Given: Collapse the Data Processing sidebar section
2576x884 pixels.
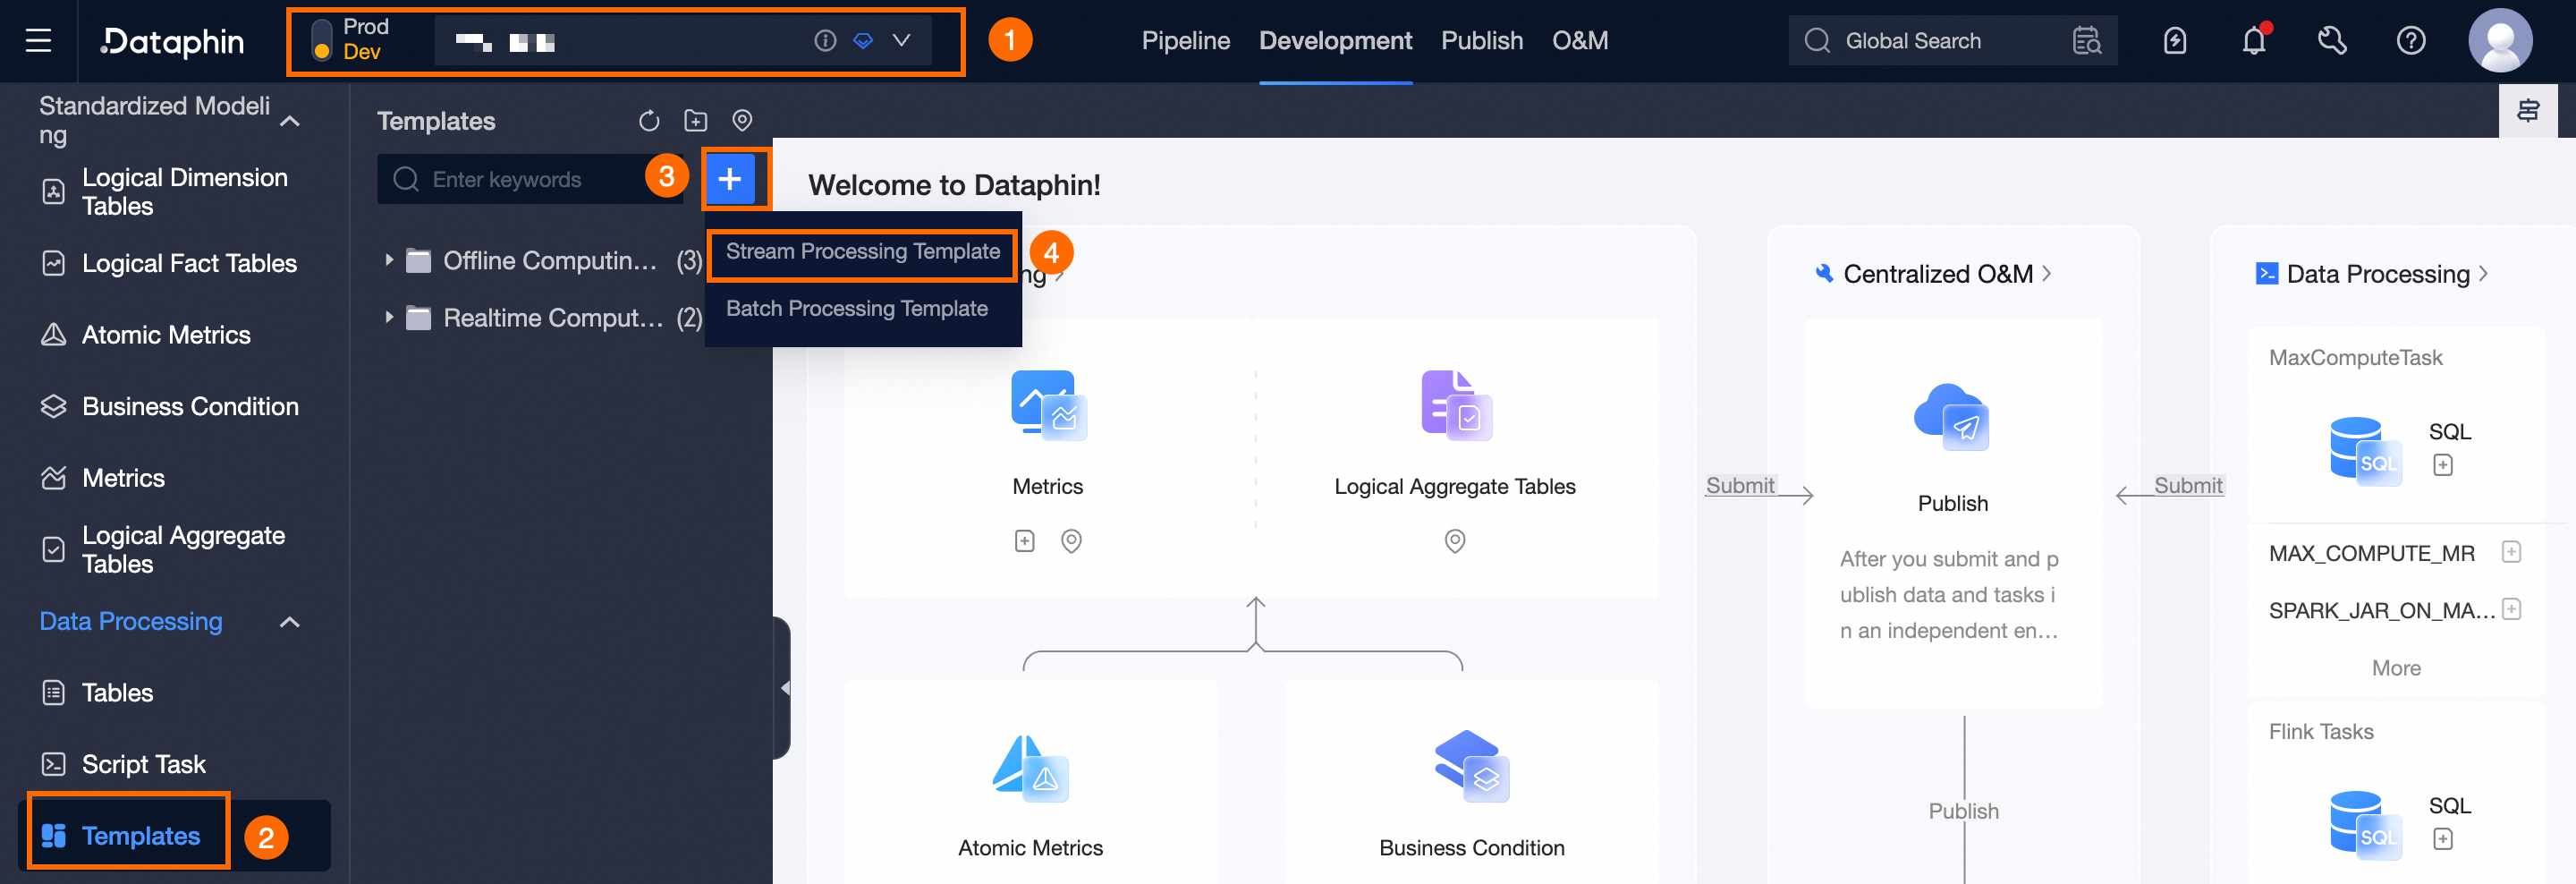Looking at the screenshot, I should tap(290, 622).
